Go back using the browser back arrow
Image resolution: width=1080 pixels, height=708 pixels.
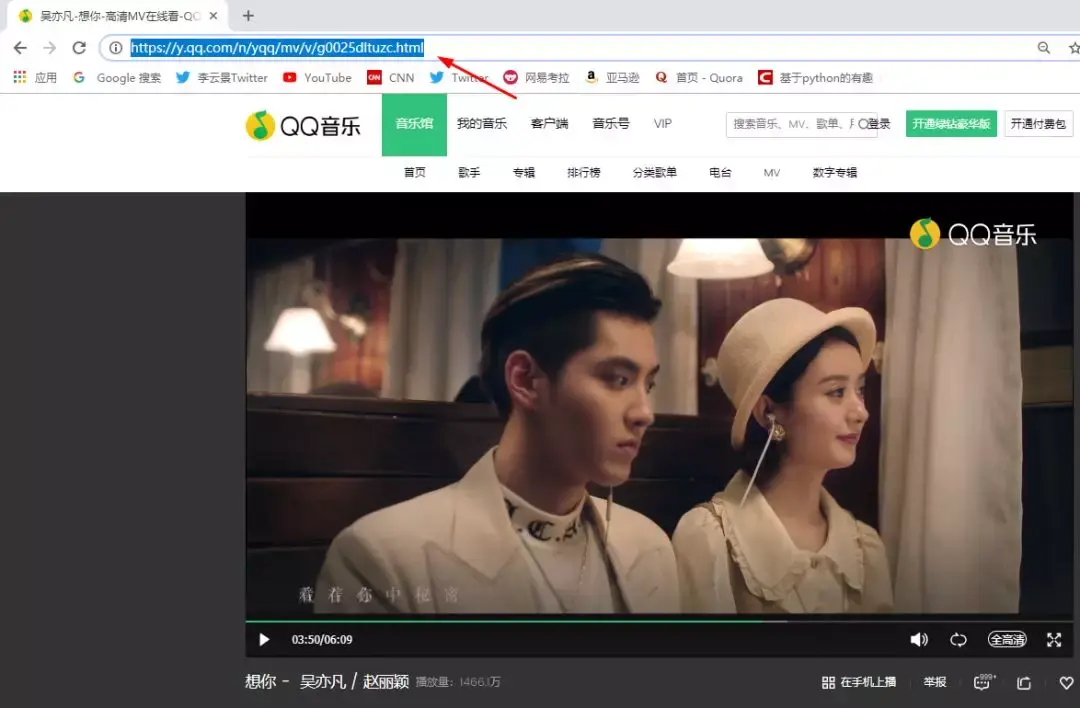click(x=20, y=48)
